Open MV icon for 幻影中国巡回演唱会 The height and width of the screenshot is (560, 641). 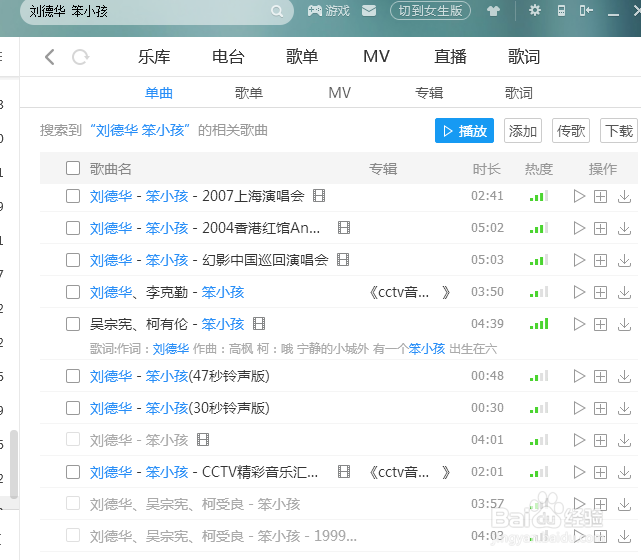tap(343, 260)
